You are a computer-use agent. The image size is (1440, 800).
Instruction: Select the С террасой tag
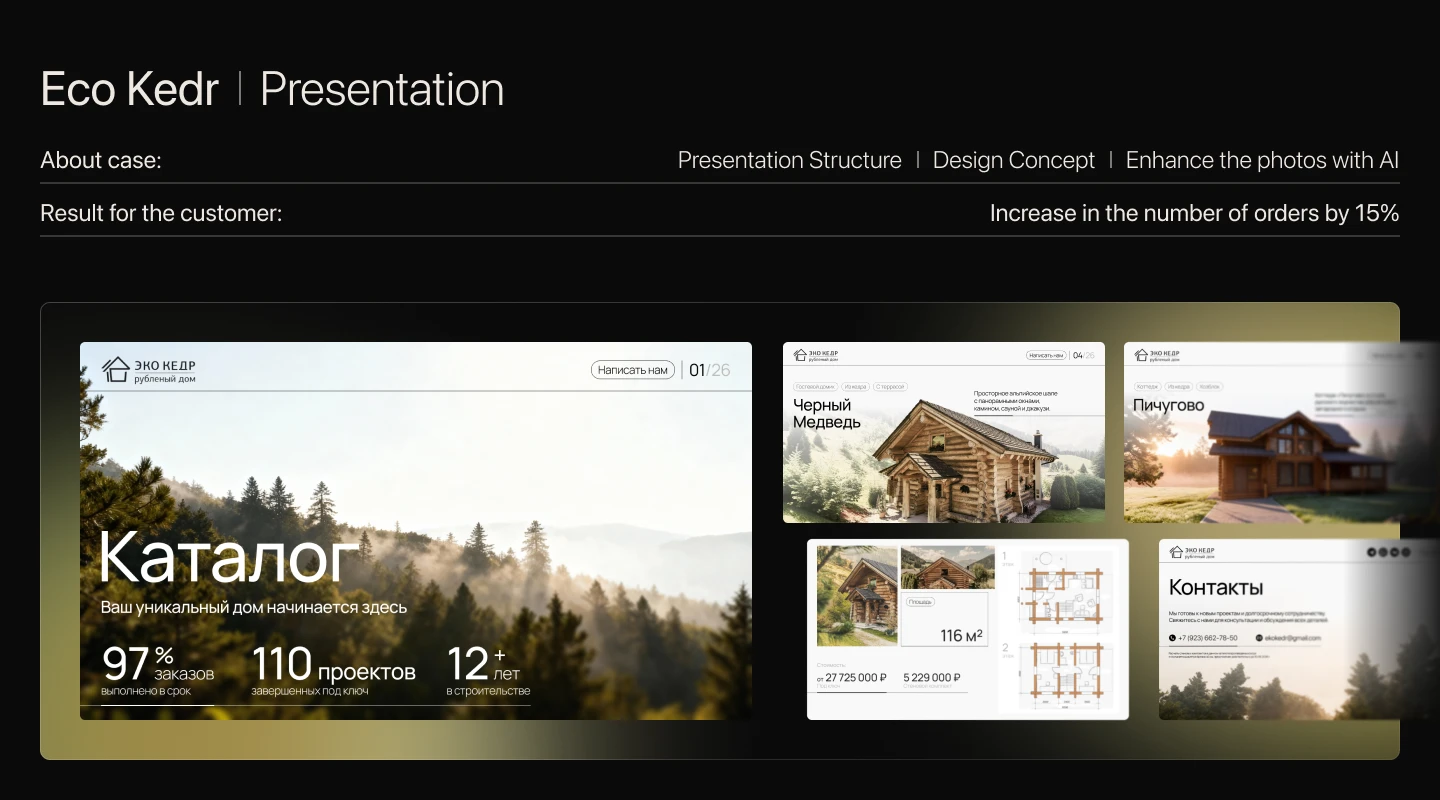pos(890,386)
